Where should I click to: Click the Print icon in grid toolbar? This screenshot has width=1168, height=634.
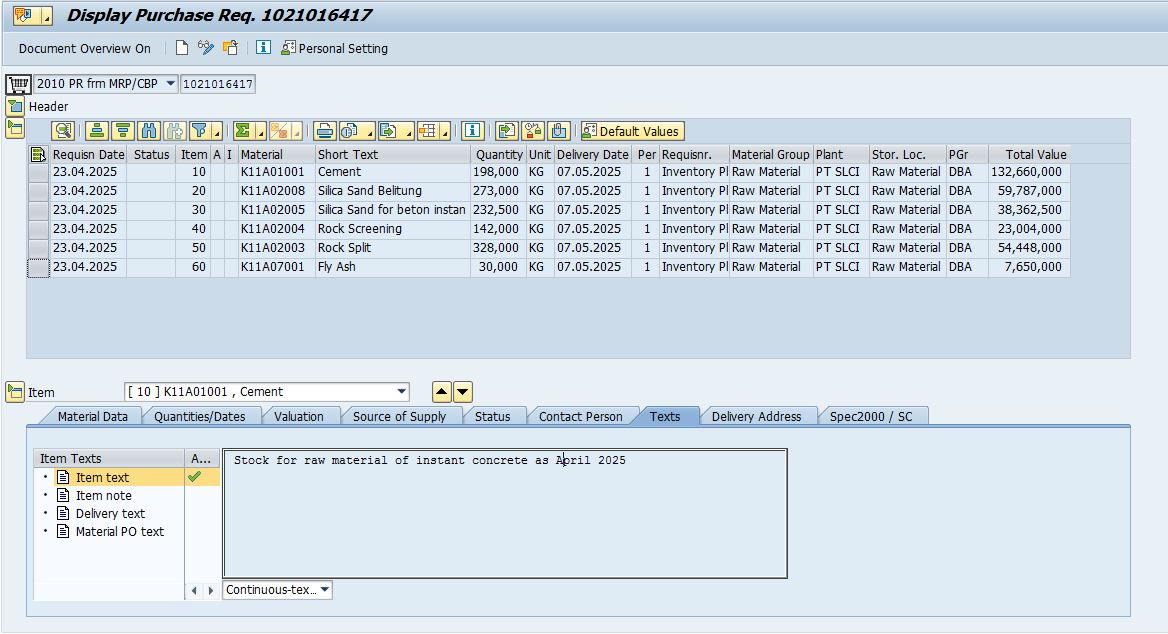tap(325, 131)
